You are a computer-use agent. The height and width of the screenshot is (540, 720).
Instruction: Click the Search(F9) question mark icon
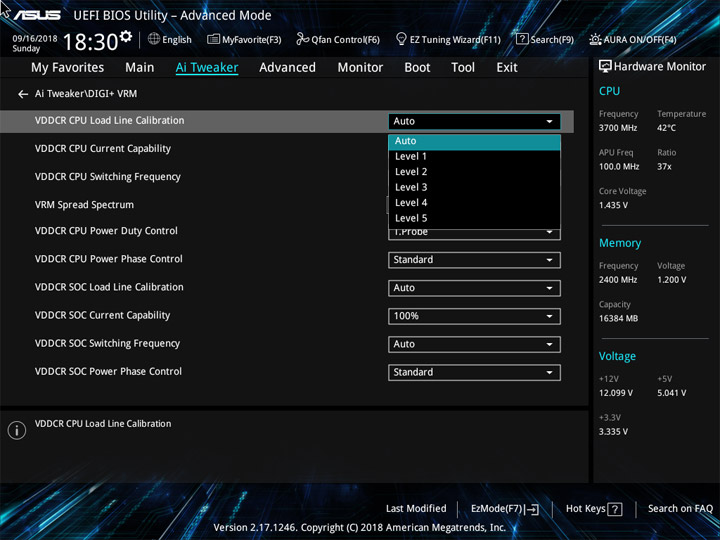point(522,39)
